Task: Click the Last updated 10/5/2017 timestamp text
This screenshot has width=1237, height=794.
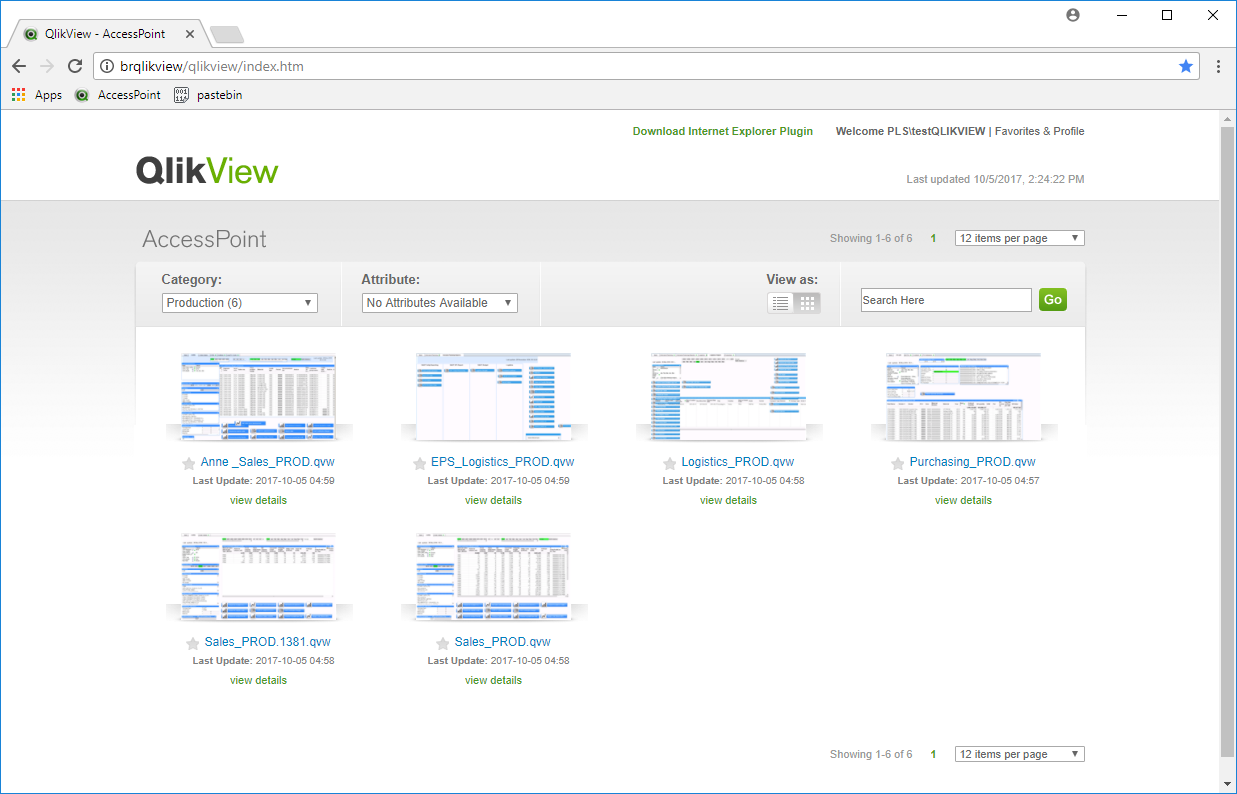Action: [995, 179]
